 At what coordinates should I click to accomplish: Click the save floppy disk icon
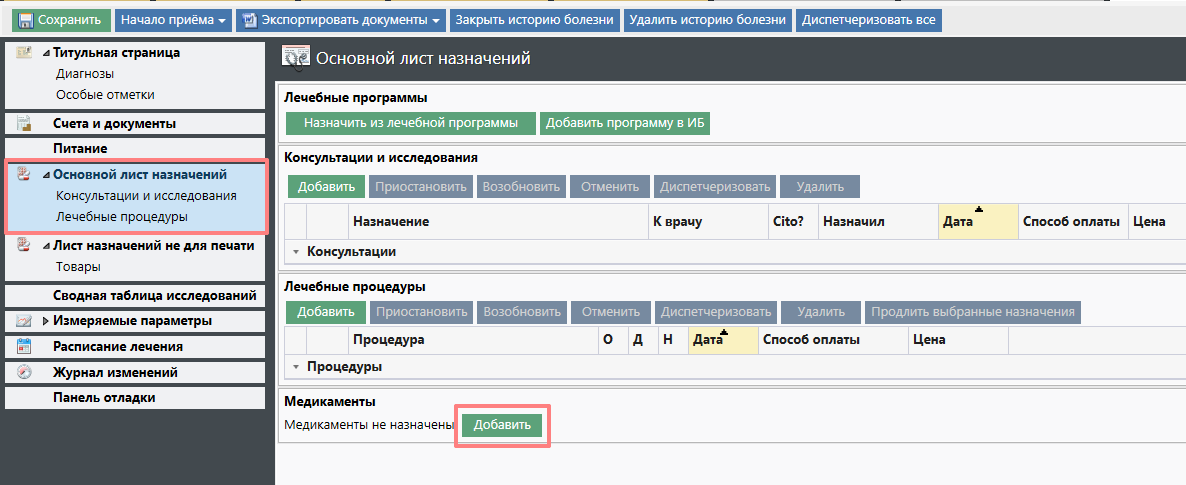click(x=25, y=20)
